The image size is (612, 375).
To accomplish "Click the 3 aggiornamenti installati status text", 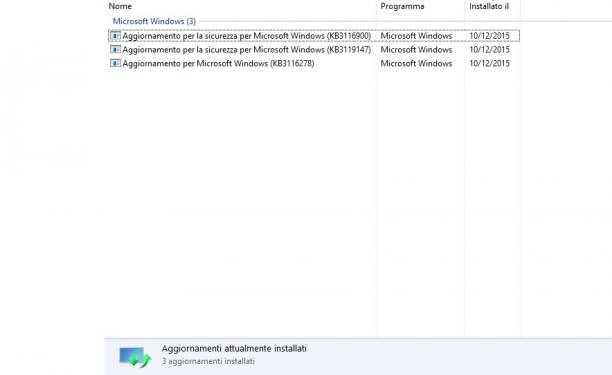I will (x=208, y=361).
